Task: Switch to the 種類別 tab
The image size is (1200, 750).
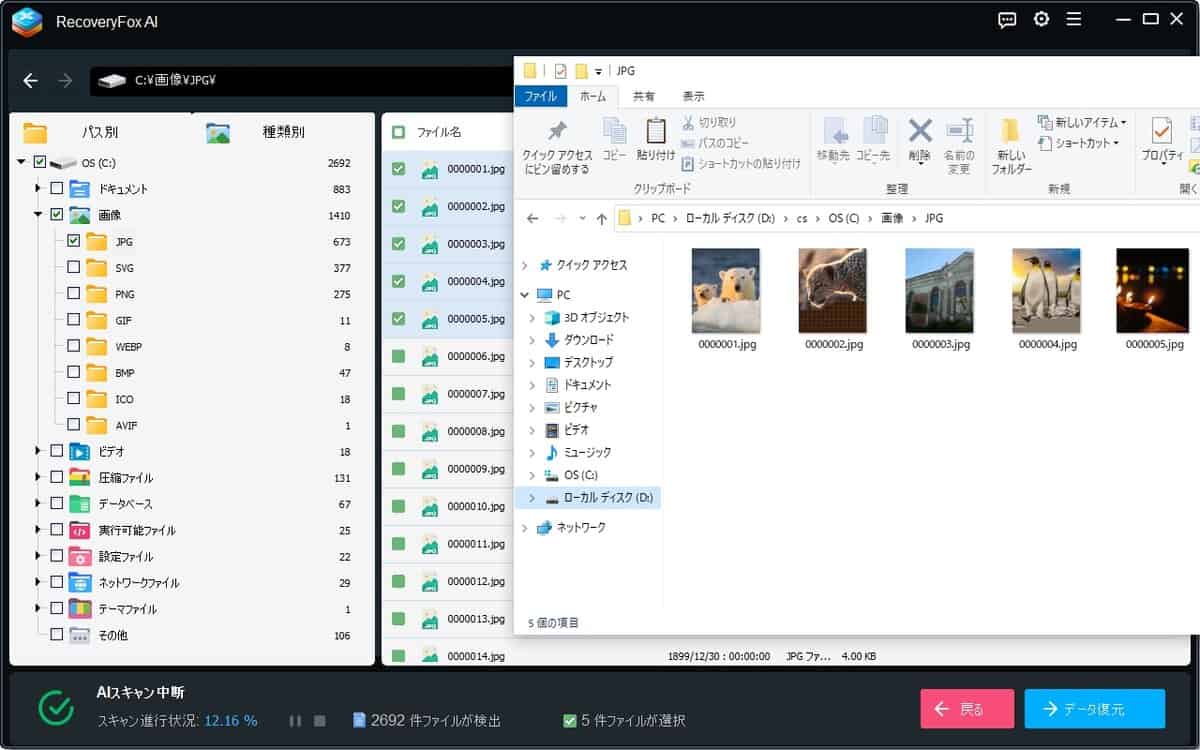Action: (x=283, y=132)
